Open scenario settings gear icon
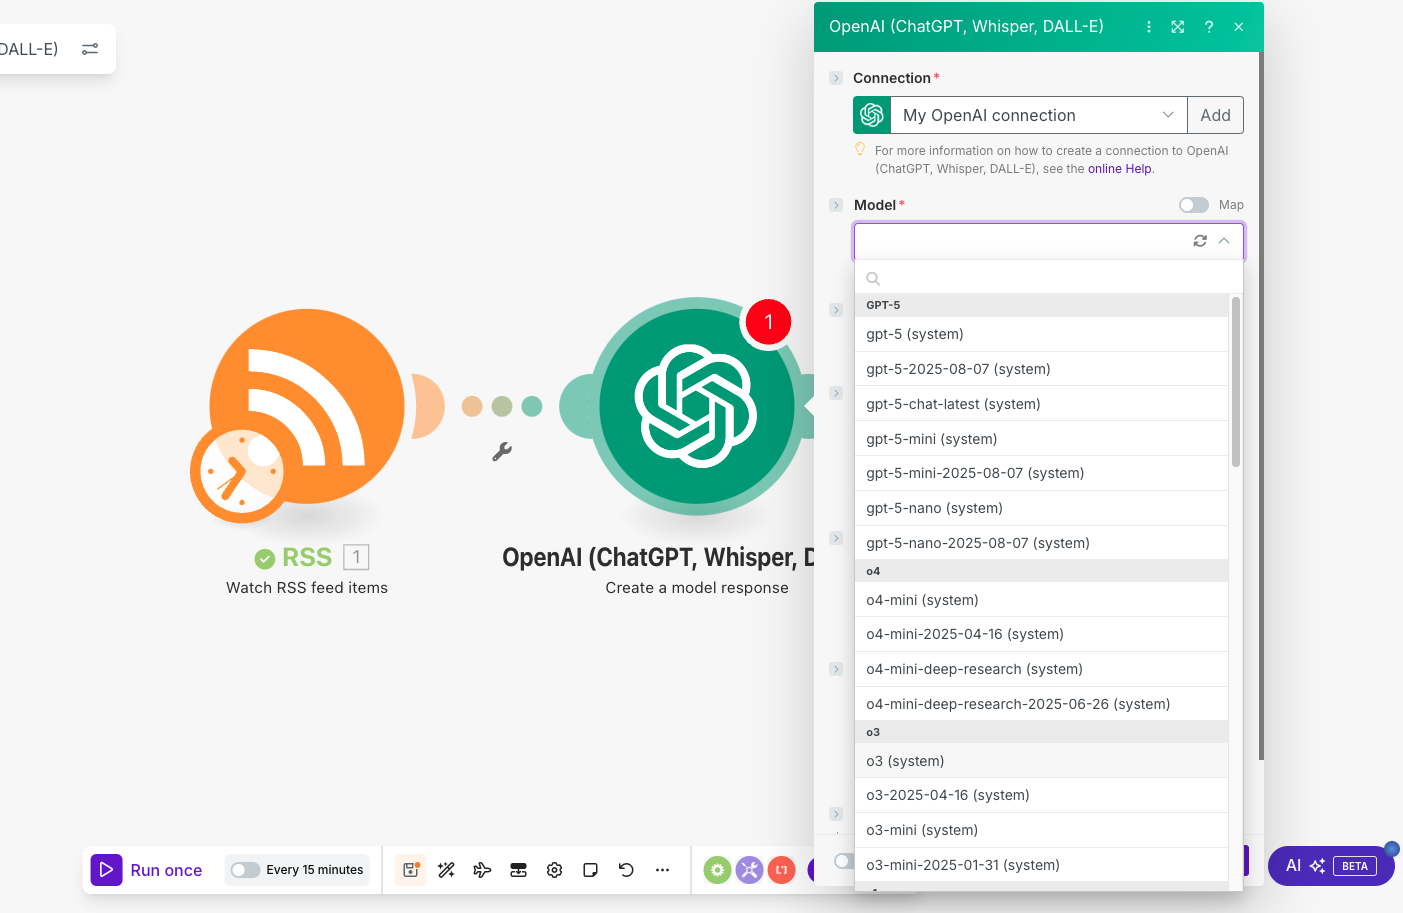The image size is (1403, 913). click(554, 870)
